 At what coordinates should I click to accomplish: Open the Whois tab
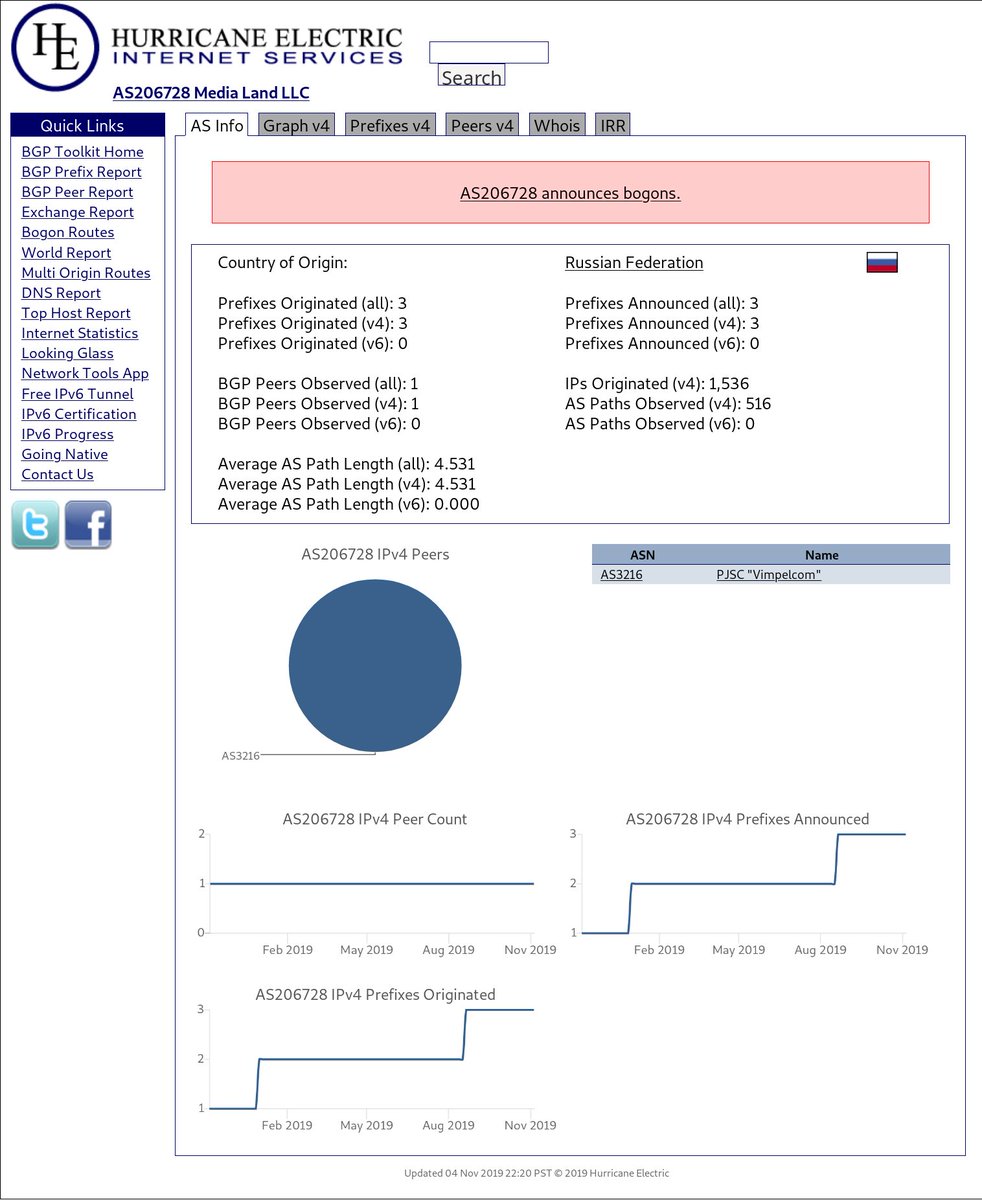[x=557, y=125]
